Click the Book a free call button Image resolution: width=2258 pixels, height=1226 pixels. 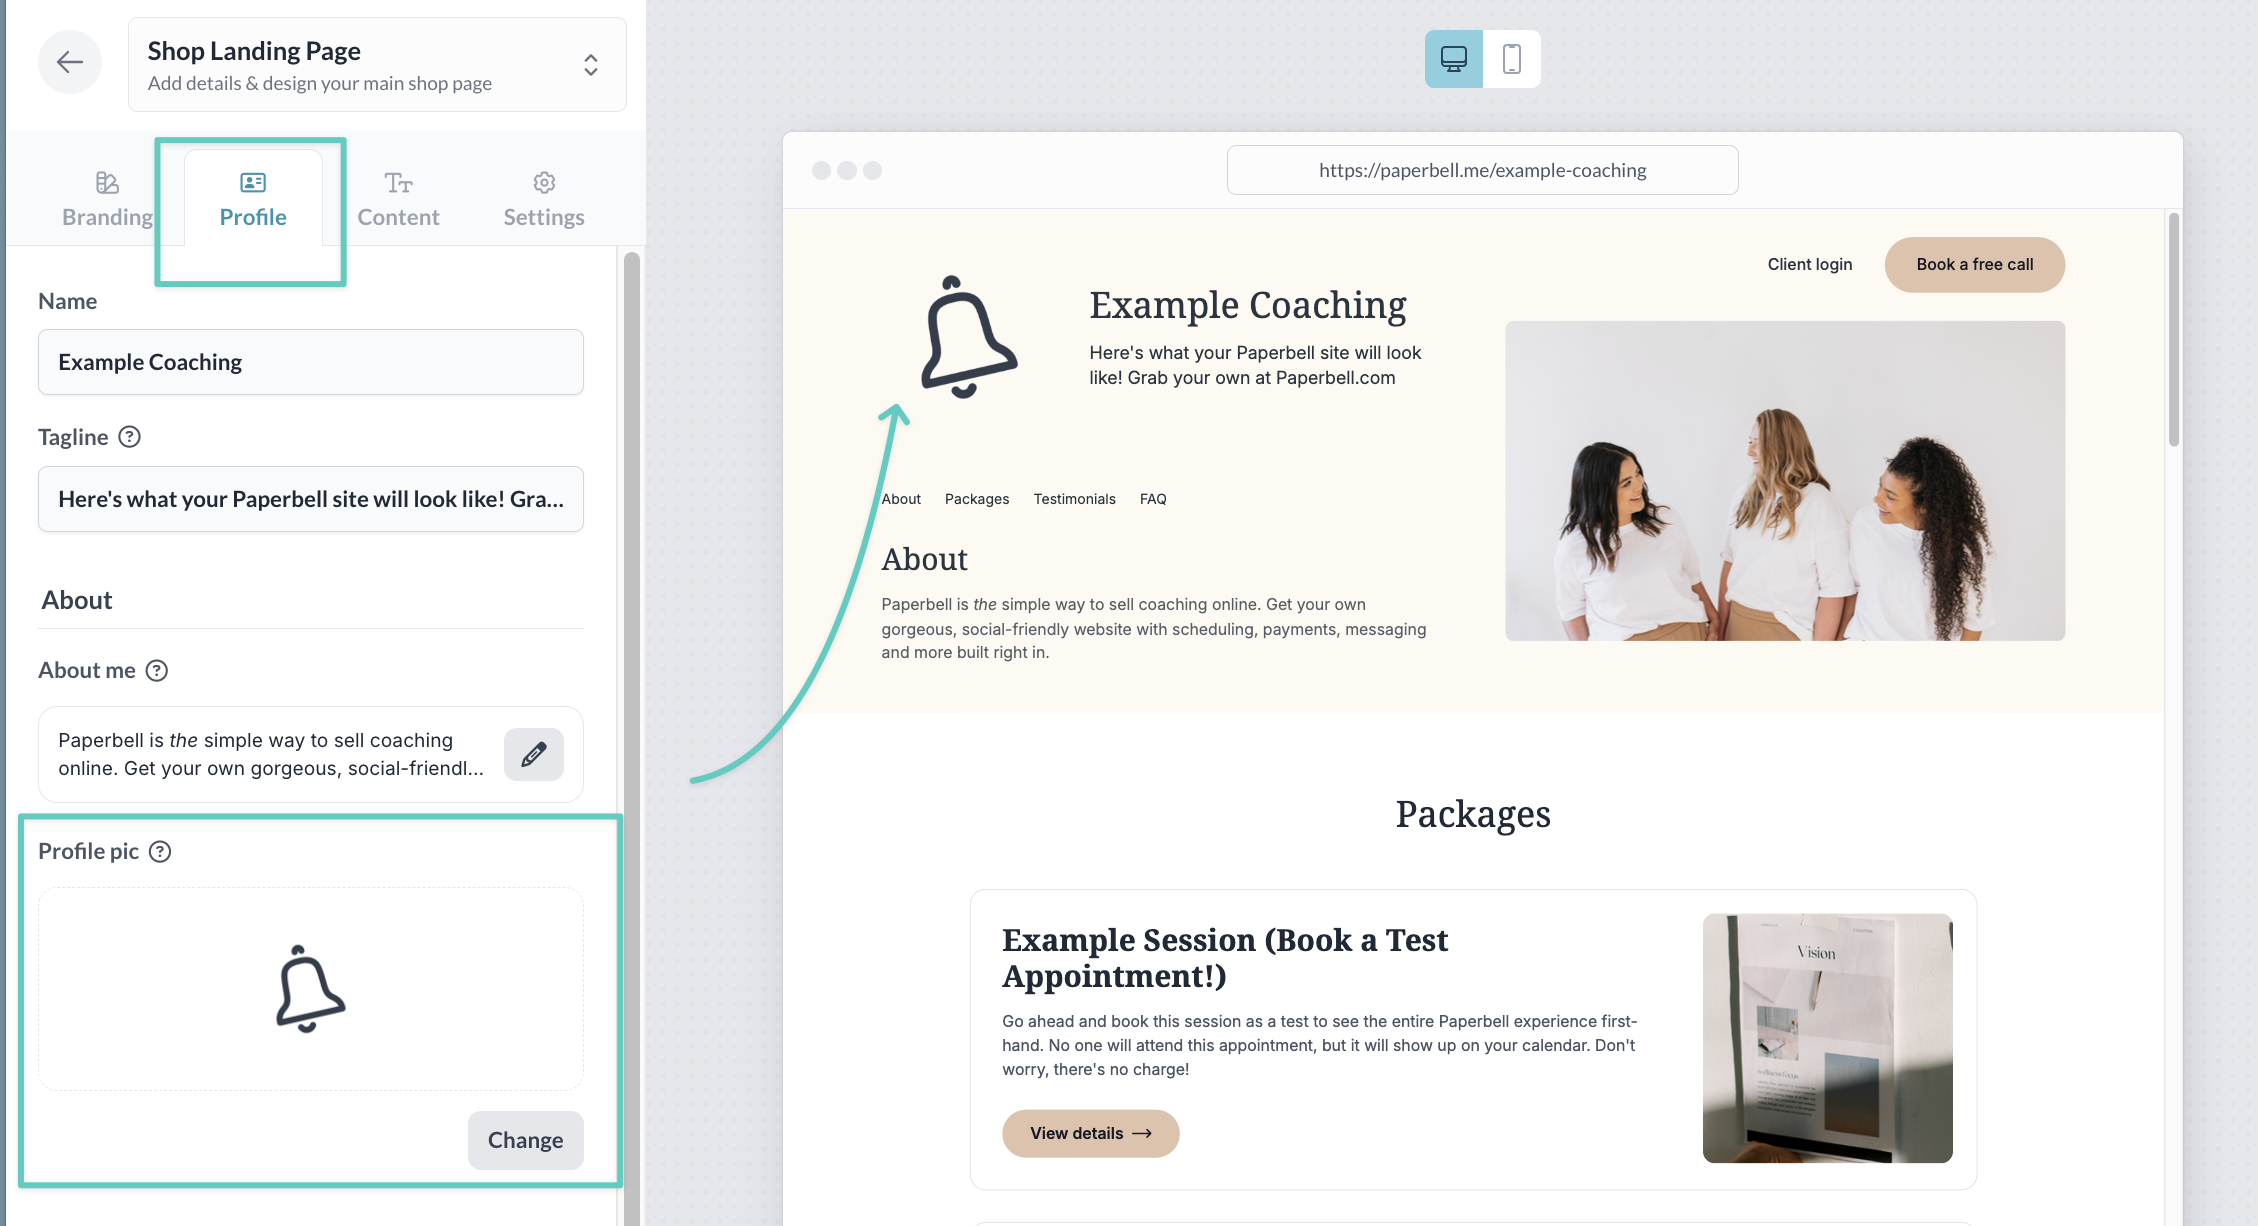pyautogui.click(x=1973, y=264)
